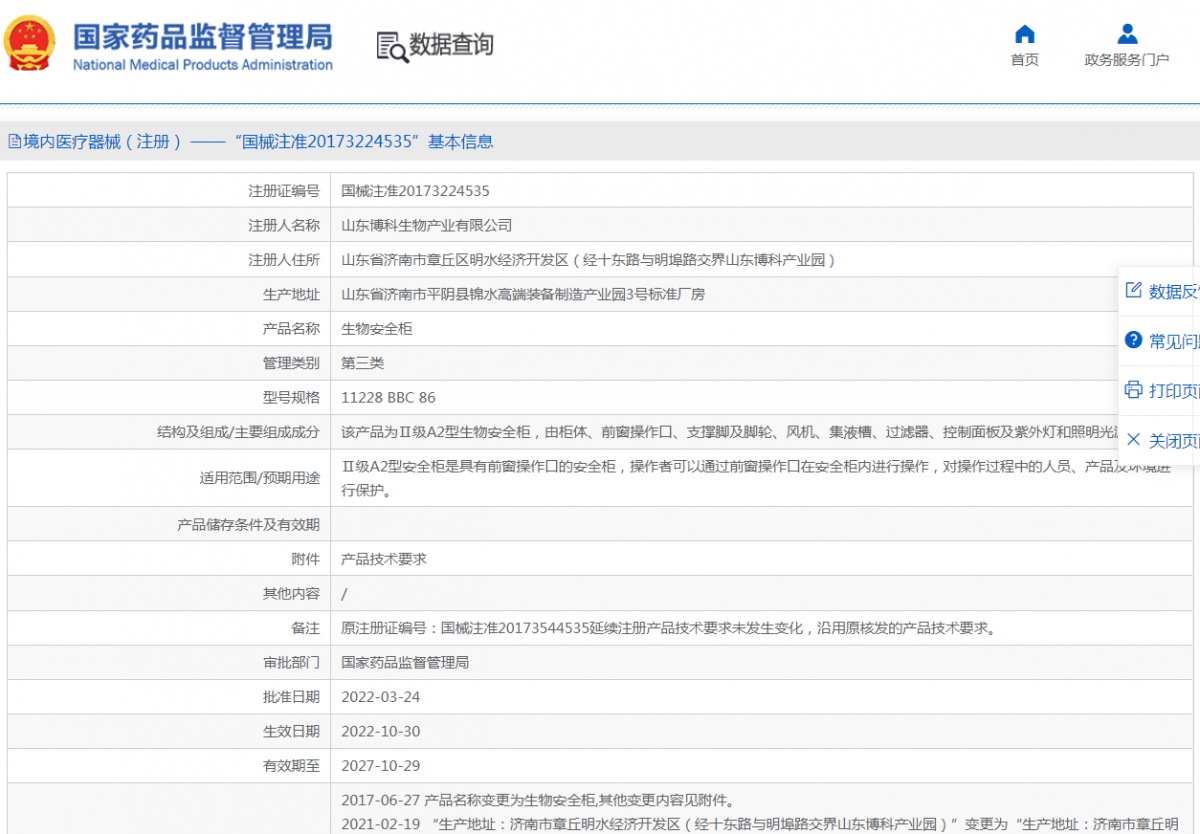Select the 首页 text label
The height and width of the screenshot is (834, 1200).
pyautogui.click(x=1024, y=60)
